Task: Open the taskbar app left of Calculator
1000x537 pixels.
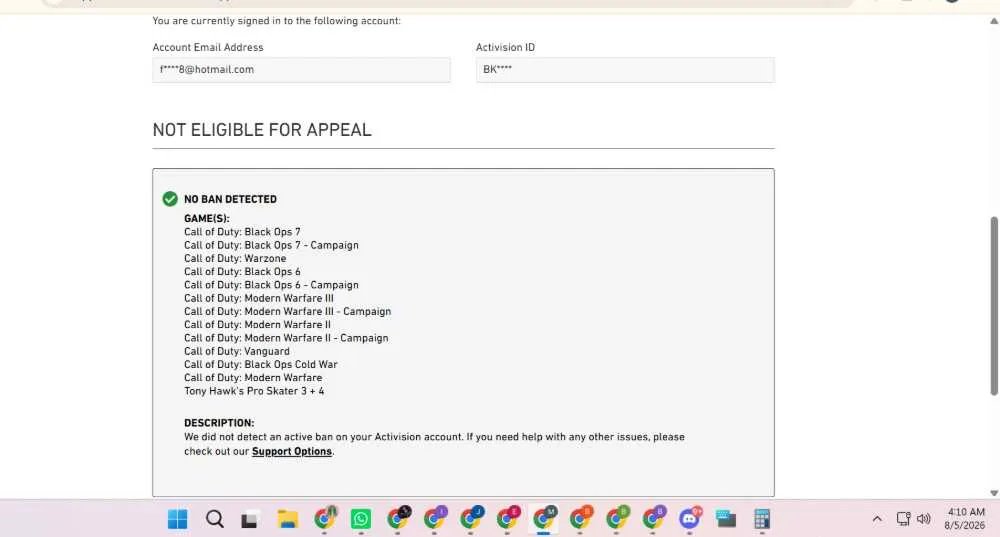Action: click(x=726, y=519)
